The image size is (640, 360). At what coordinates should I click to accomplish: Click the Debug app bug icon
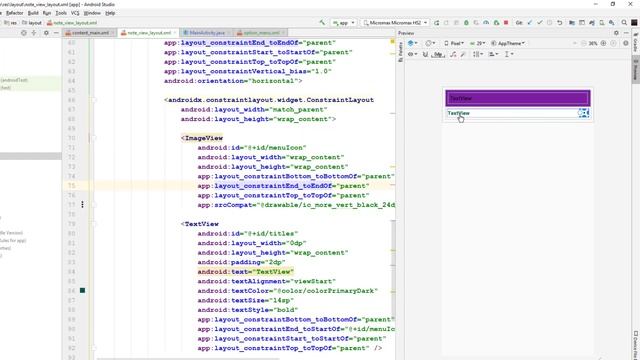tap(466, 23)
